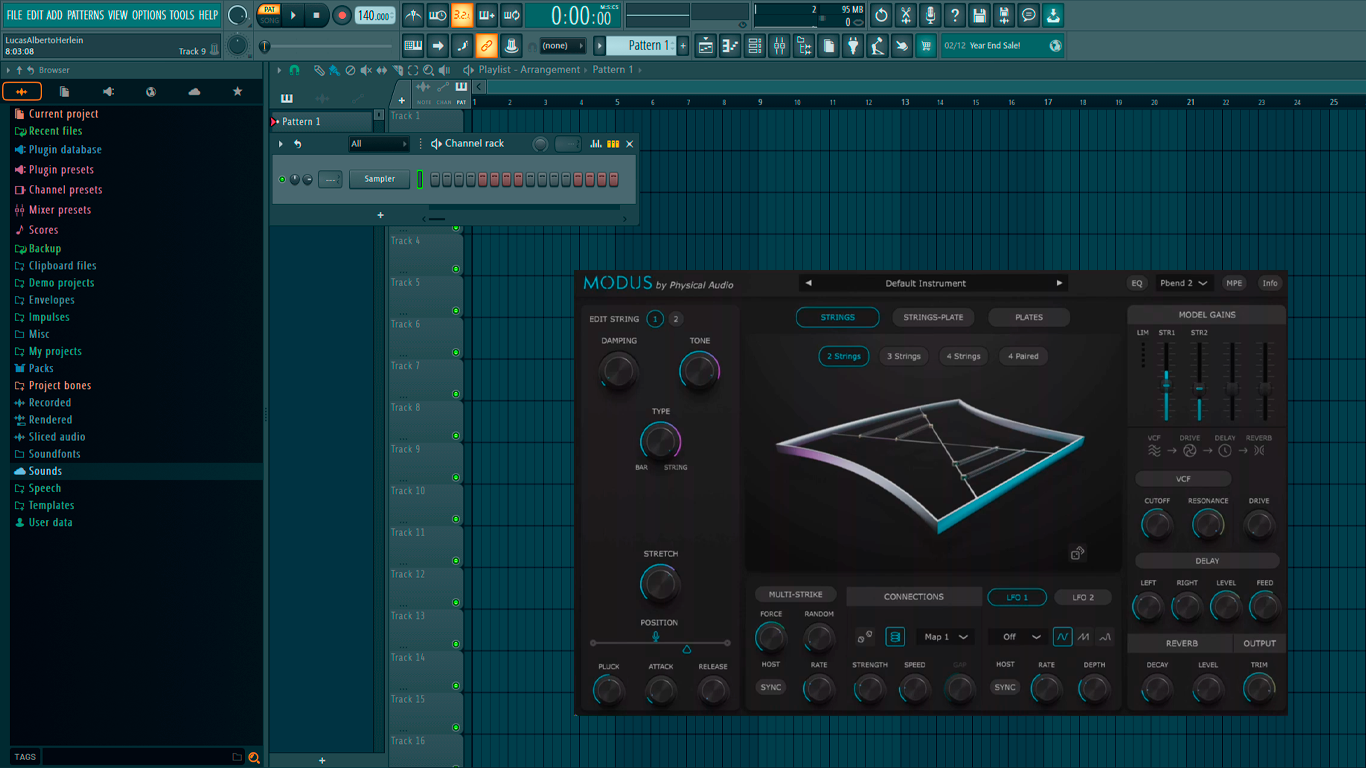Open the TOOLS menu

182,15
